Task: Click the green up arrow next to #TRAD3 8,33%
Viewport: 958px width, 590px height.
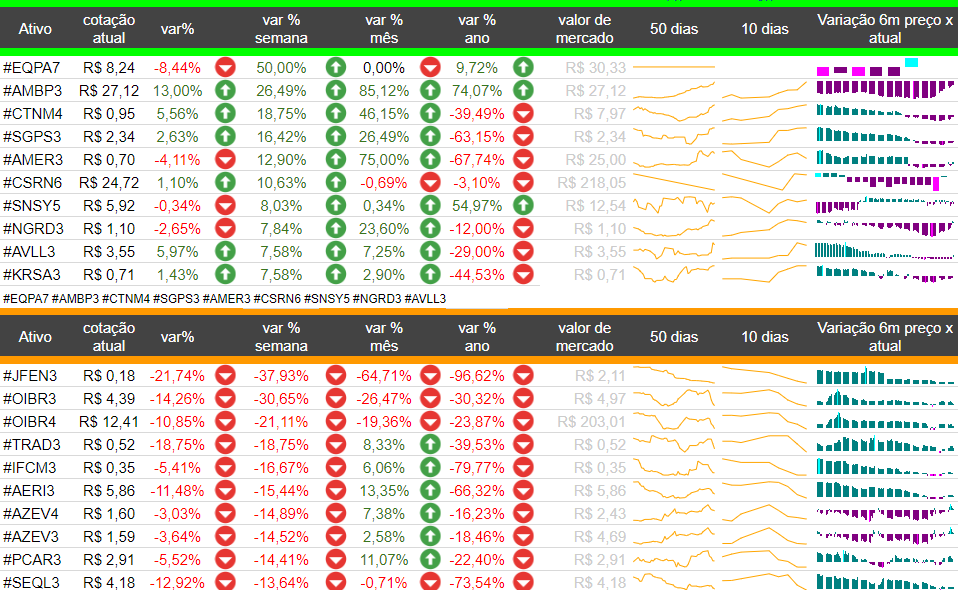Action: [x=430, y=444]
